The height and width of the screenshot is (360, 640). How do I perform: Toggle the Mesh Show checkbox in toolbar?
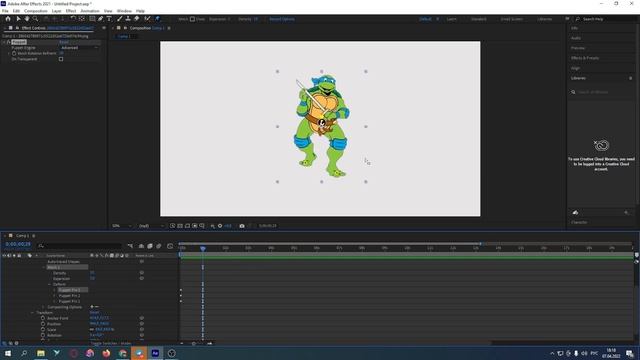coord(192,19)
